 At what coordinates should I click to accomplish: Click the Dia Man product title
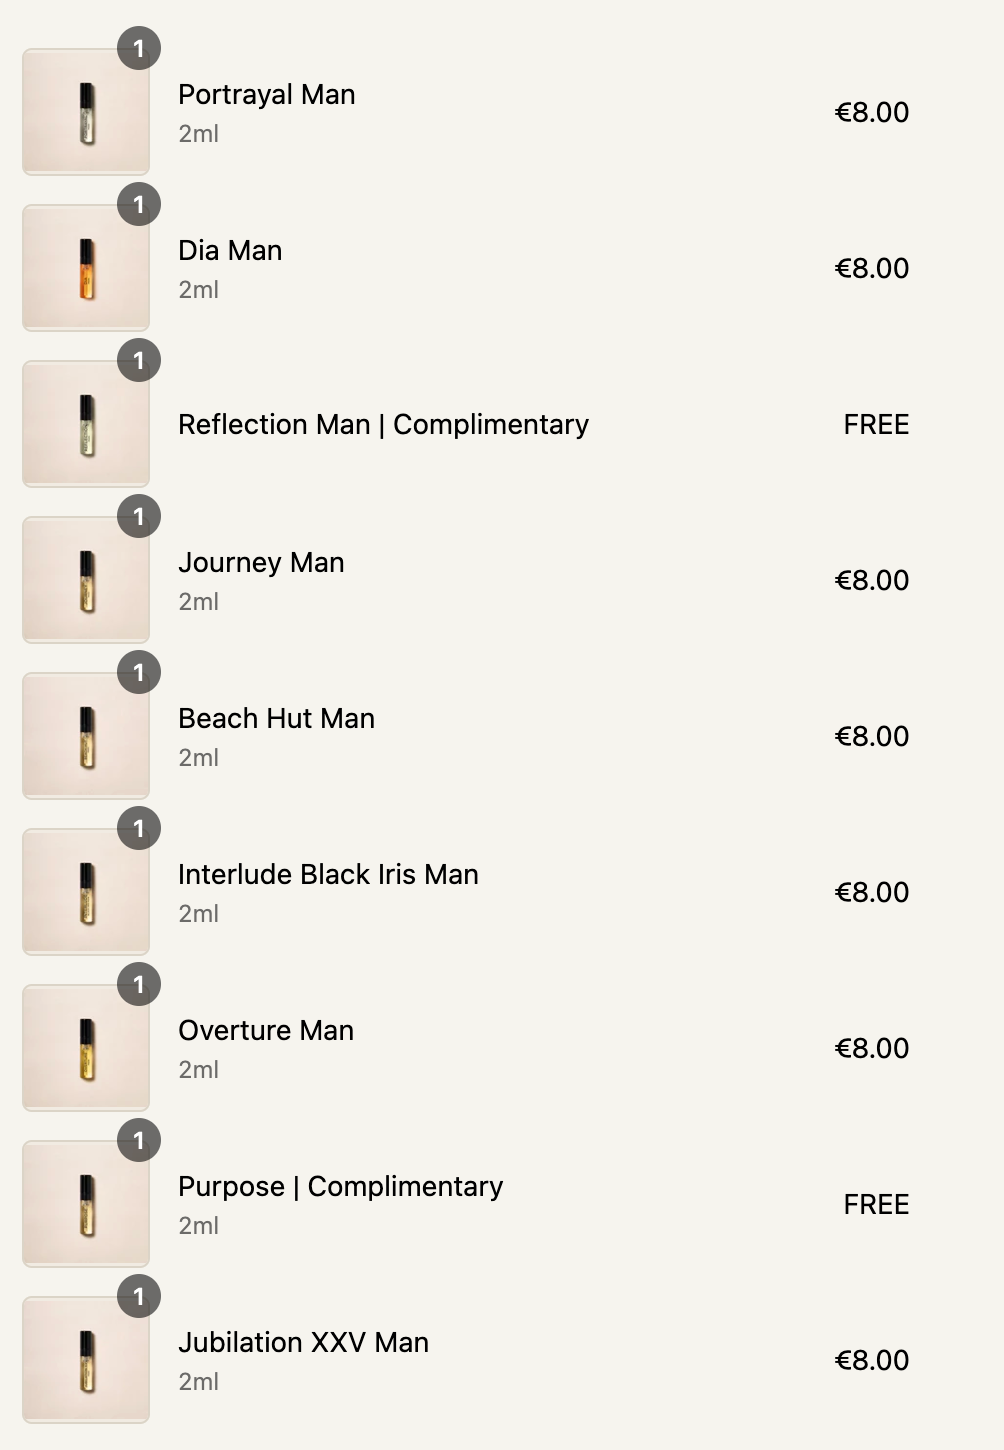230,251
